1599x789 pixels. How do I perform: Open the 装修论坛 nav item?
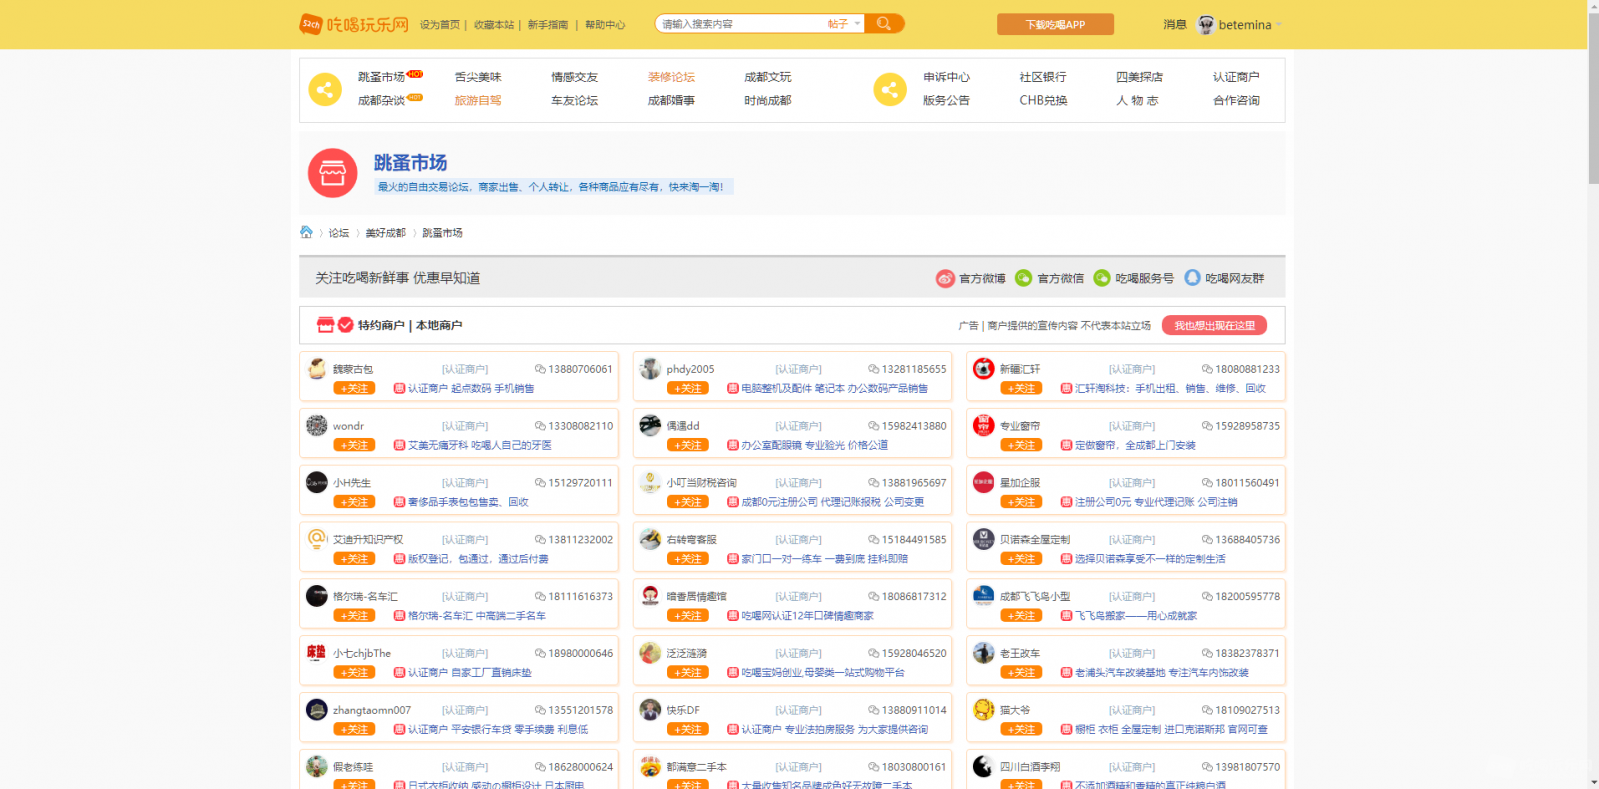pyautogui.click(x=671, y=77)
